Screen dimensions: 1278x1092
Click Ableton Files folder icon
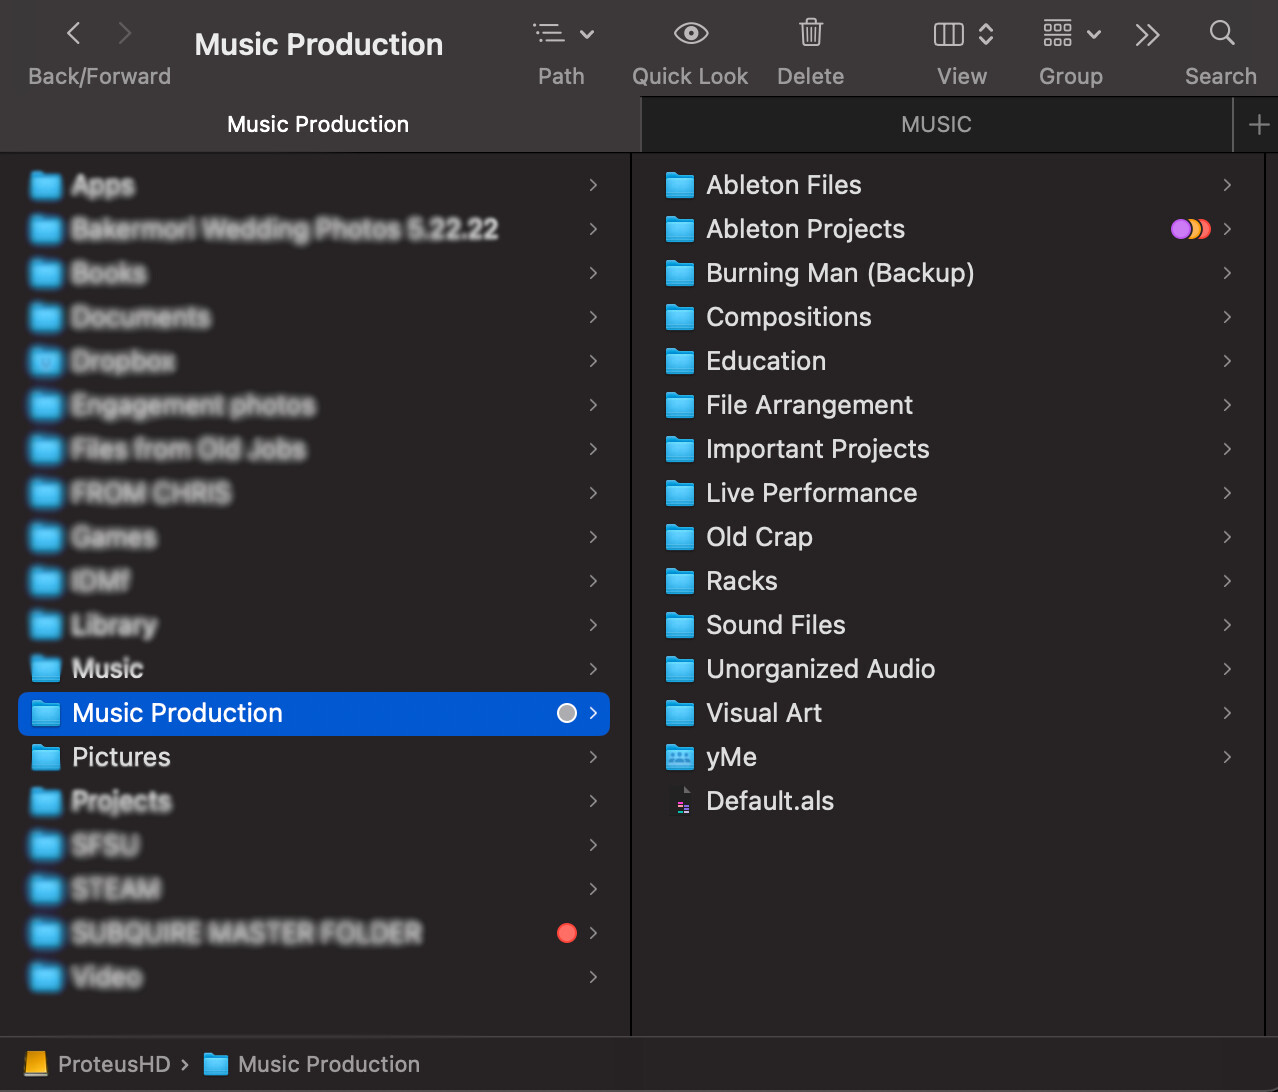(680, 185)
